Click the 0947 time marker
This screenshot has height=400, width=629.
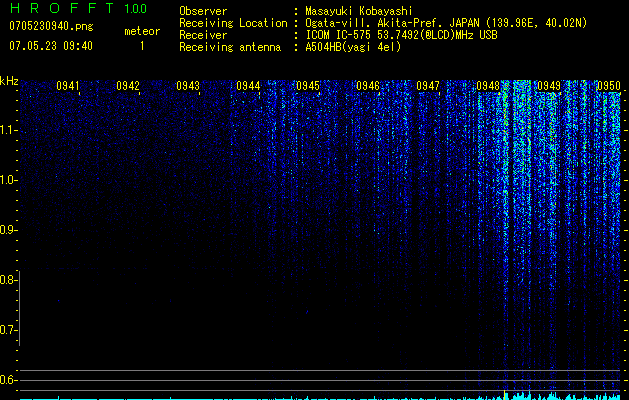pyautogui.click(x=428, y=86)
